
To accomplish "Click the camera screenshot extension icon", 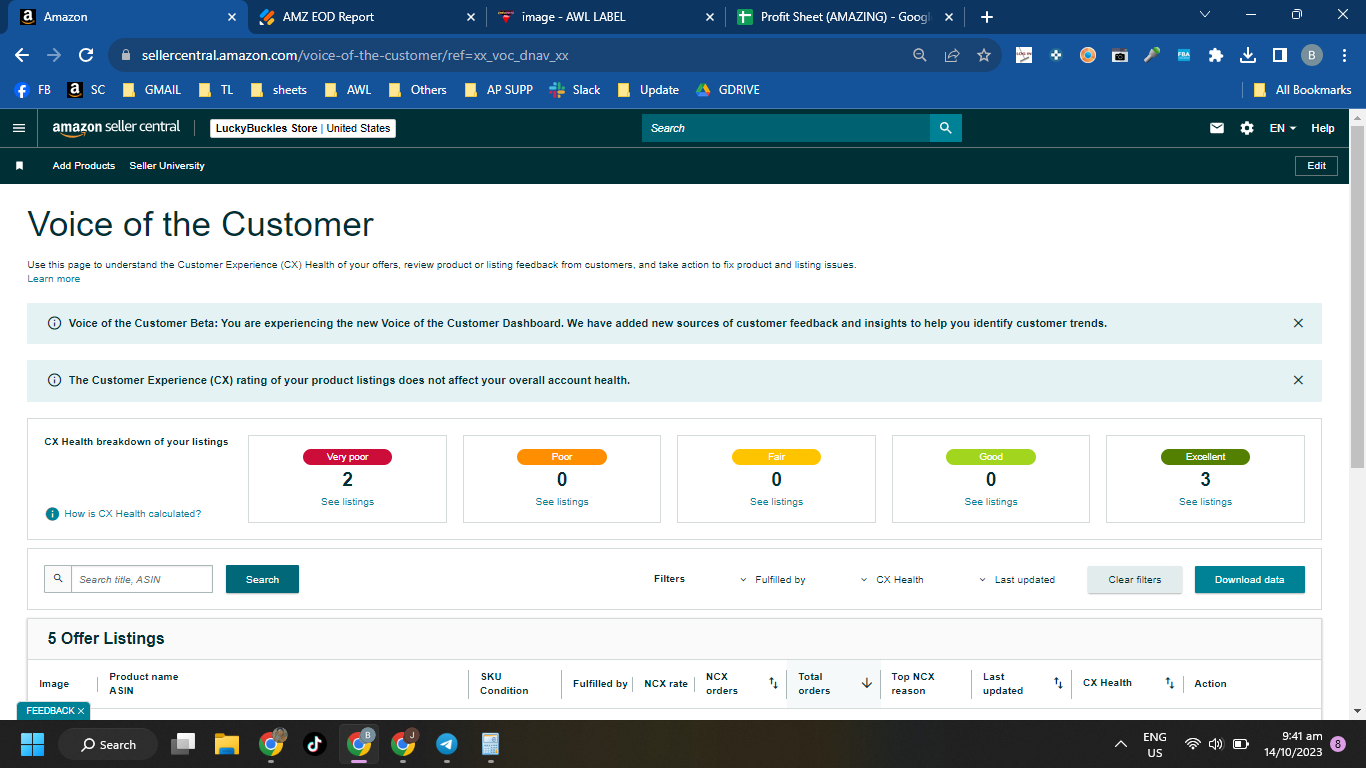I will click(1120, 55).
